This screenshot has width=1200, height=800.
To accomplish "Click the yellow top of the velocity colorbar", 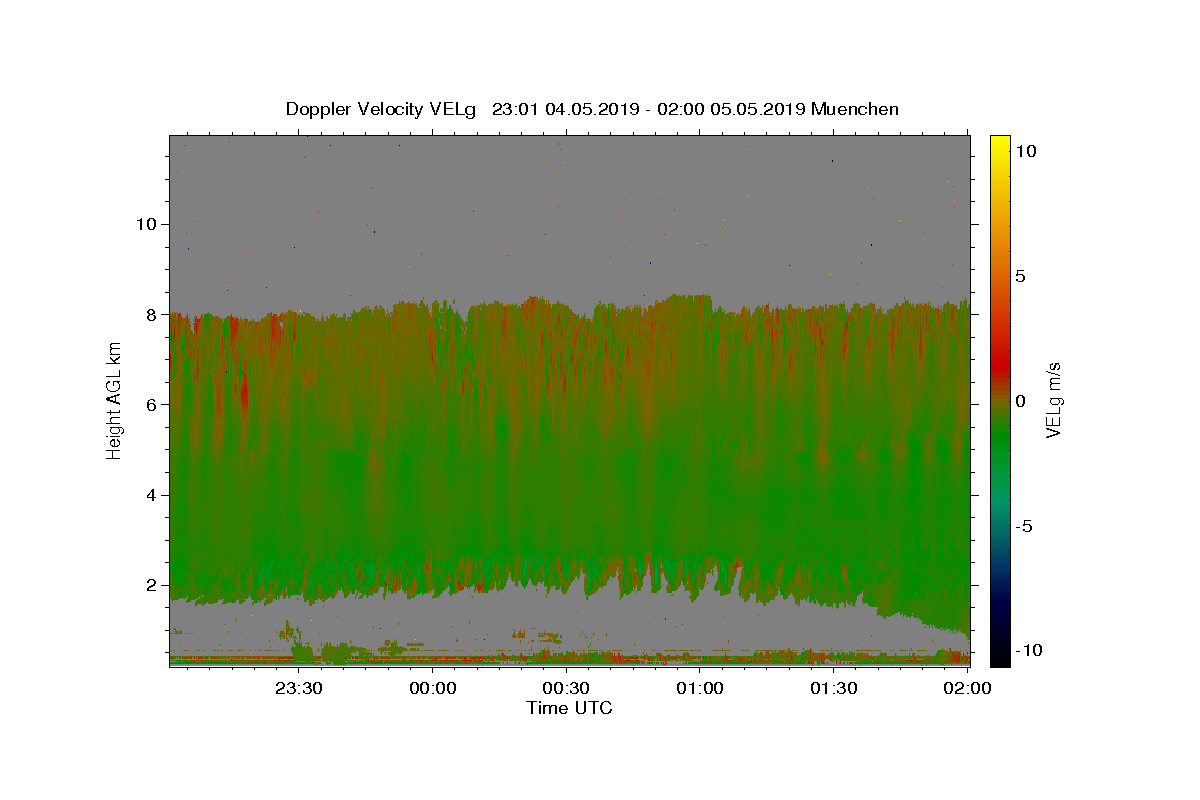I will click(1000, 143).
